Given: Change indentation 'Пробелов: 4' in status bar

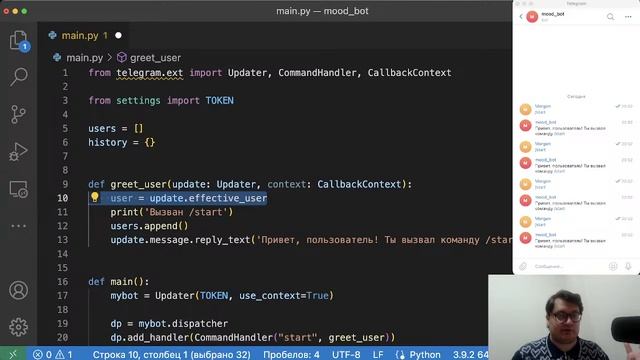Looking at the screenshot, I should click(x=291, y=354).
